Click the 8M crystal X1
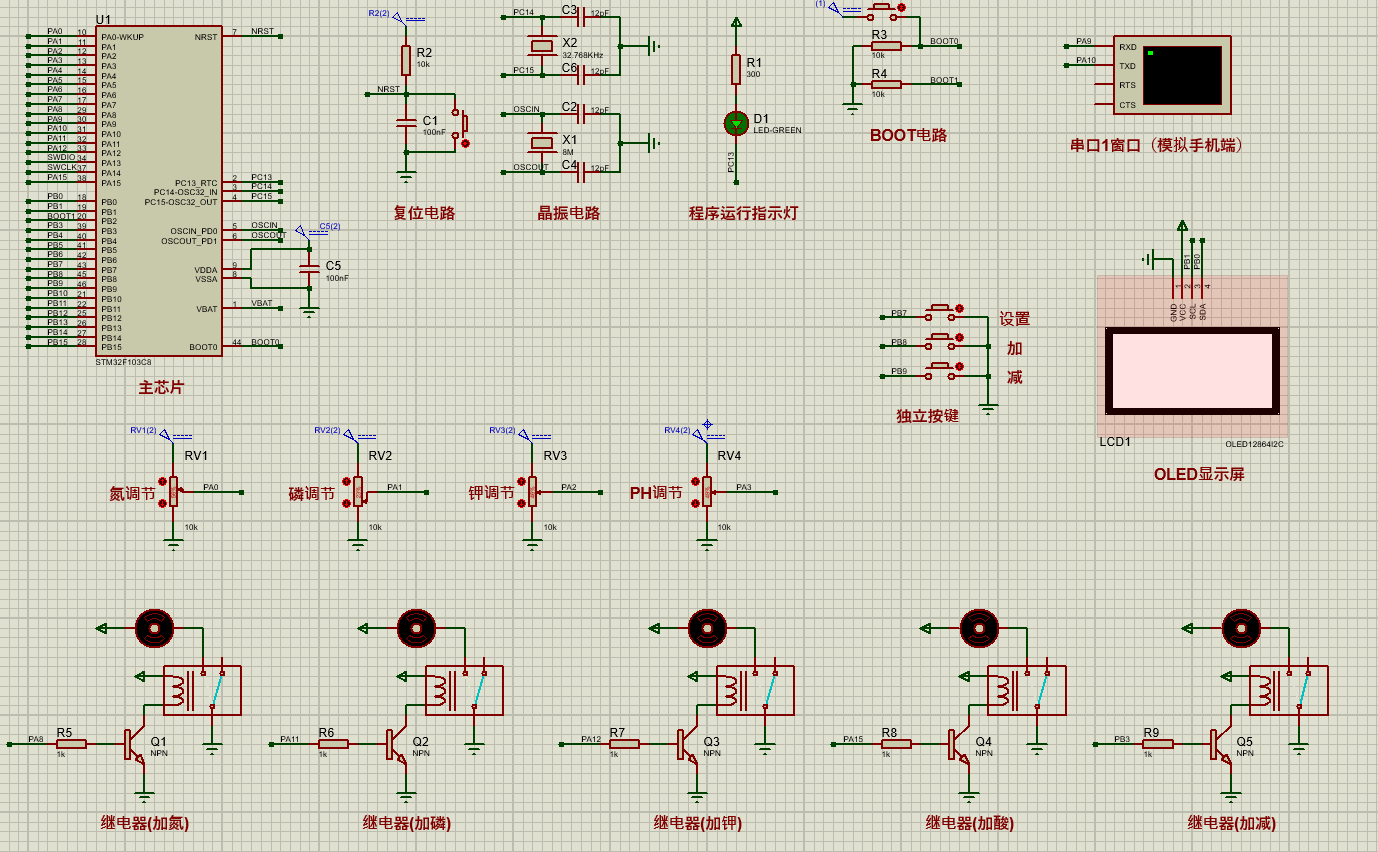 click(x=542, y=140)
